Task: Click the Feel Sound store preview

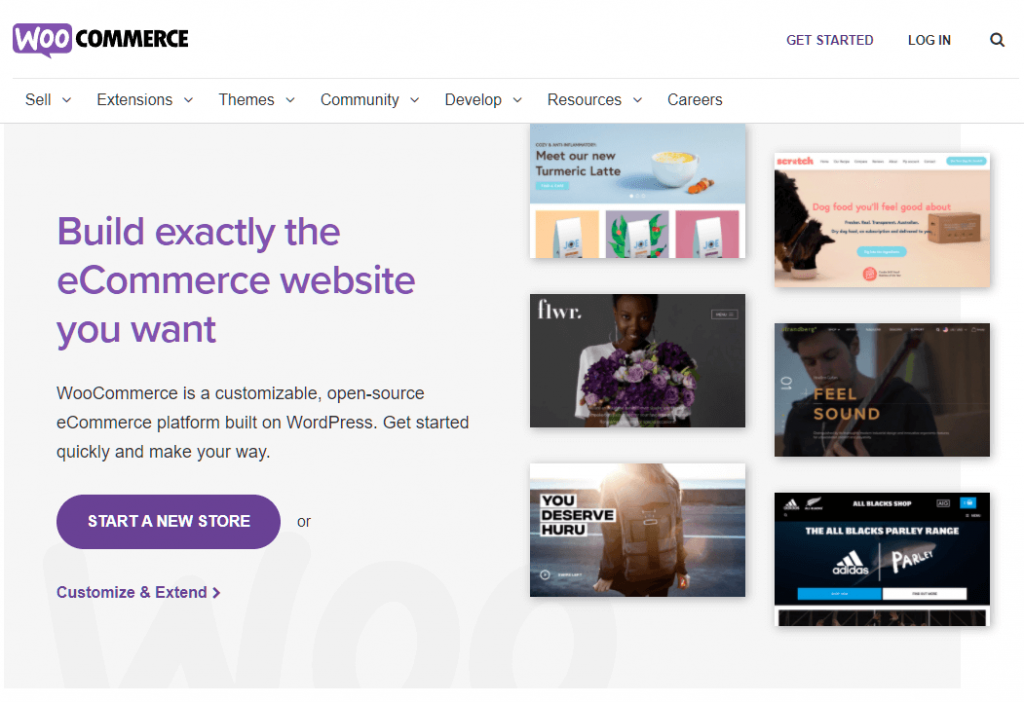Action: click(x=881, y=389)
